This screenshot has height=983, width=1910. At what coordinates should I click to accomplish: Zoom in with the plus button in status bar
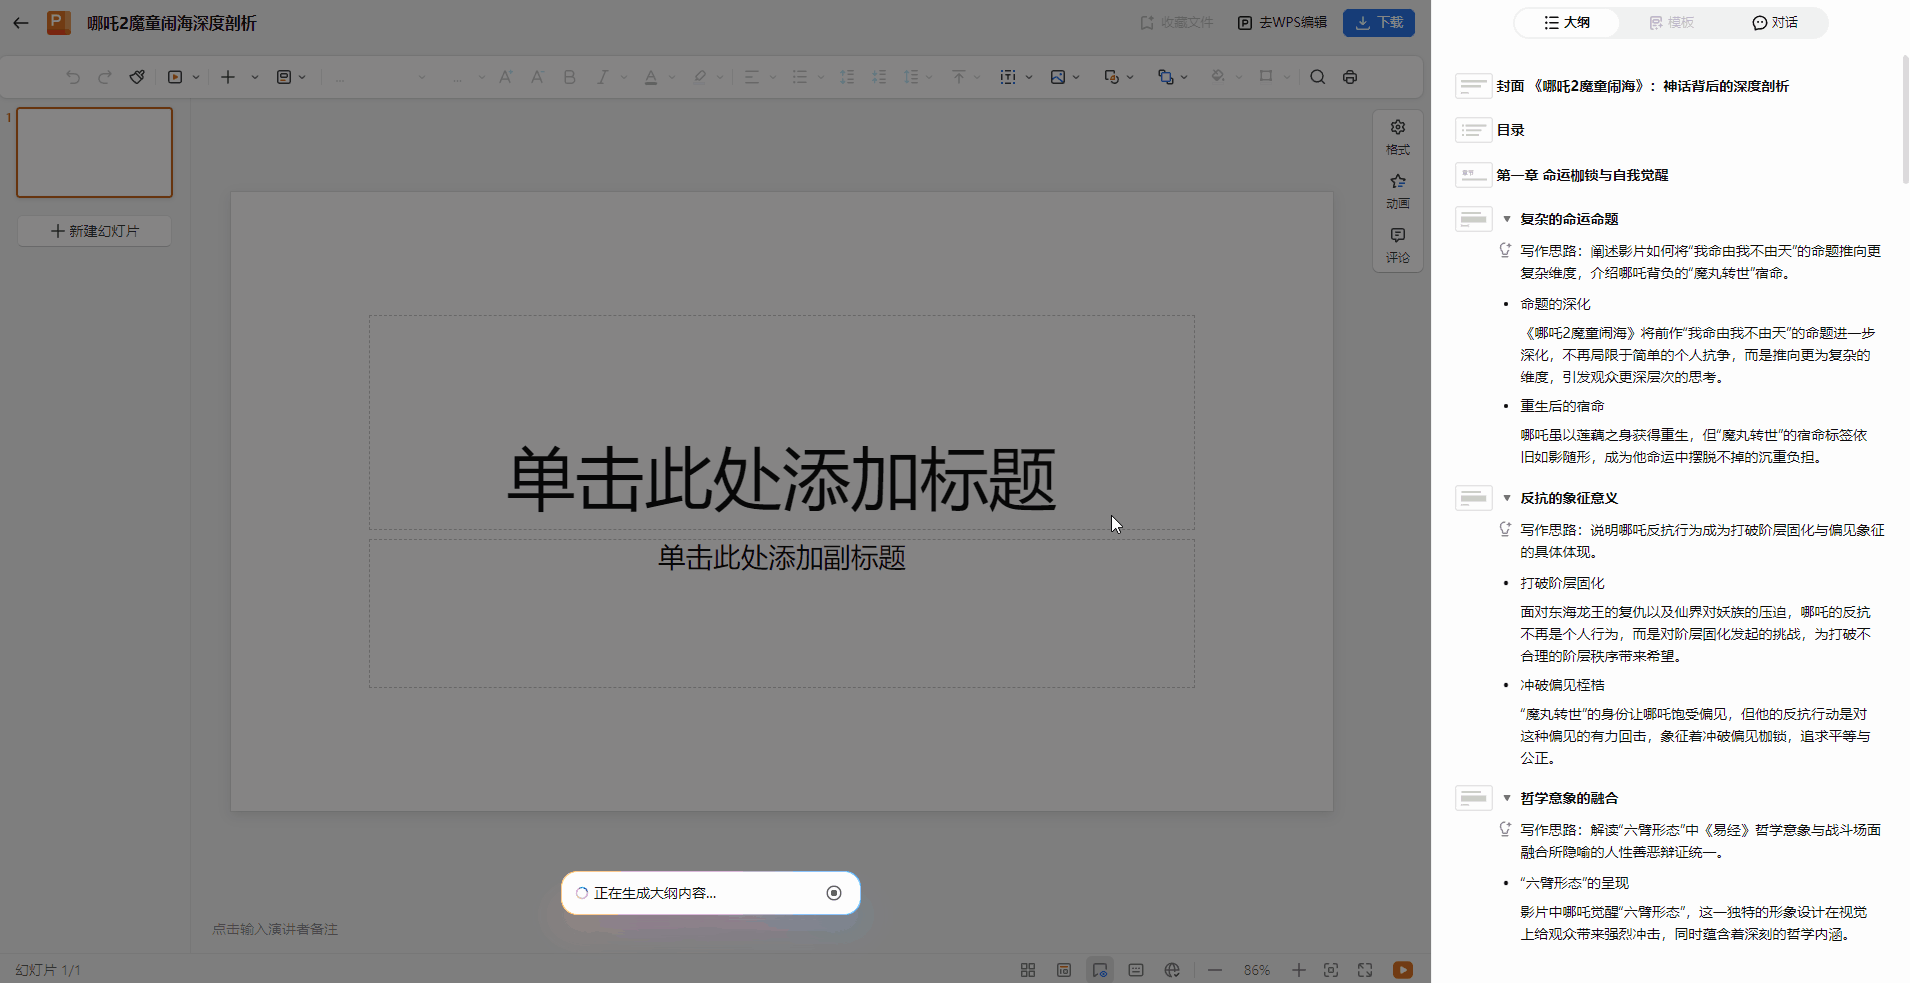coord(1298,970)
